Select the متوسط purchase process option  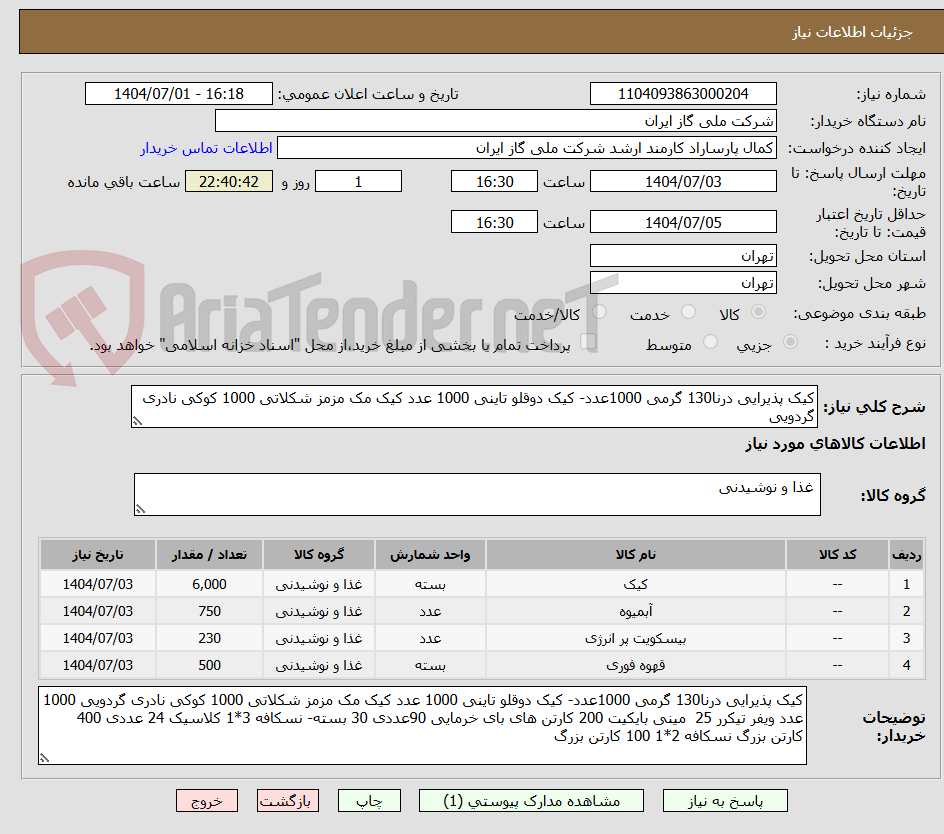point(710,340)
